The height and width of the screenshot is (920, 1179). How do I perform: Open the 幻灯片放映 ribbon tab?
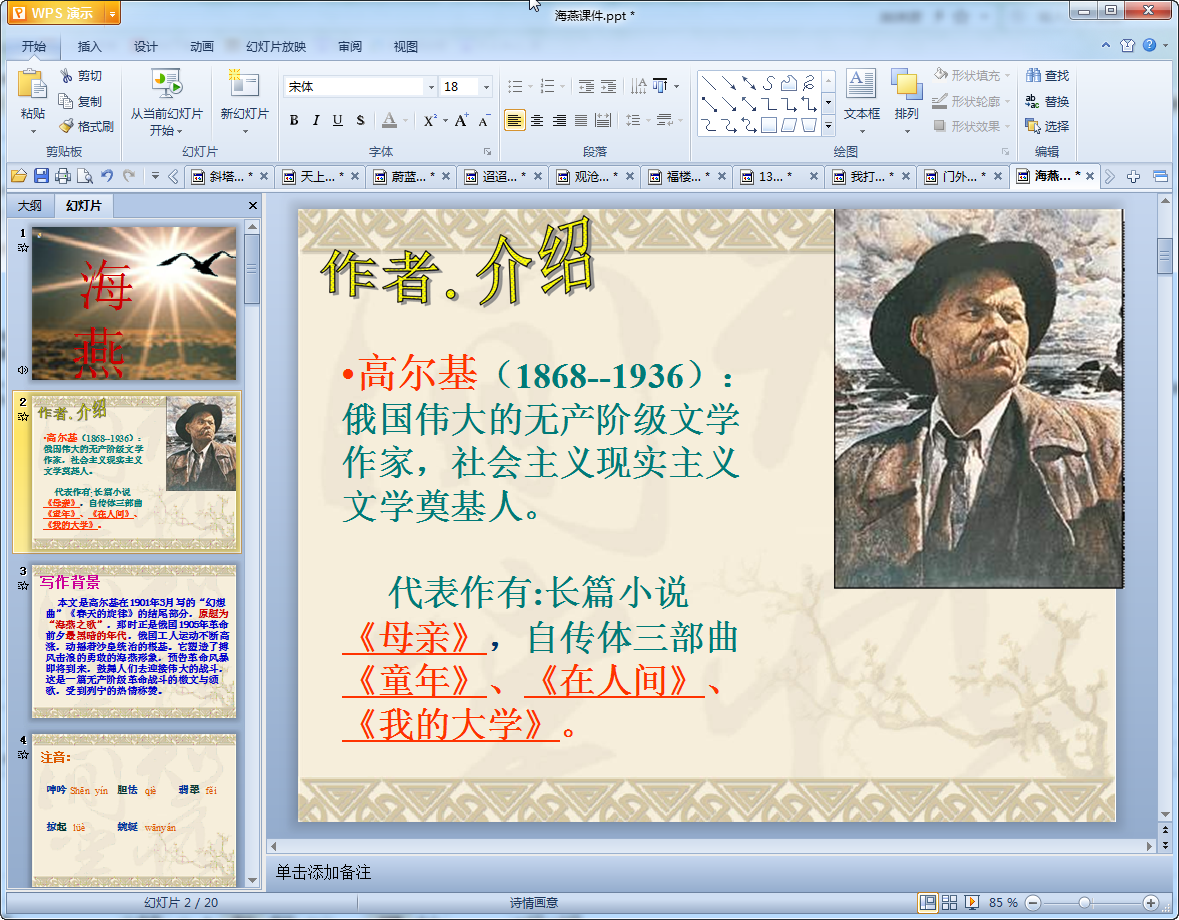(x=276, y=47)
